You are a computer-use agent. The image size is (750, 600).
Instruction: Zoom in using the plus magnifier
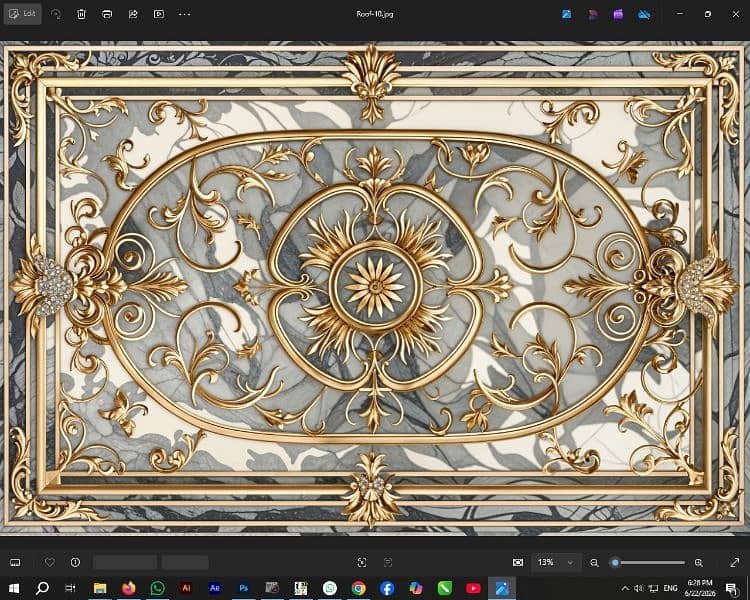pos(699,563)
